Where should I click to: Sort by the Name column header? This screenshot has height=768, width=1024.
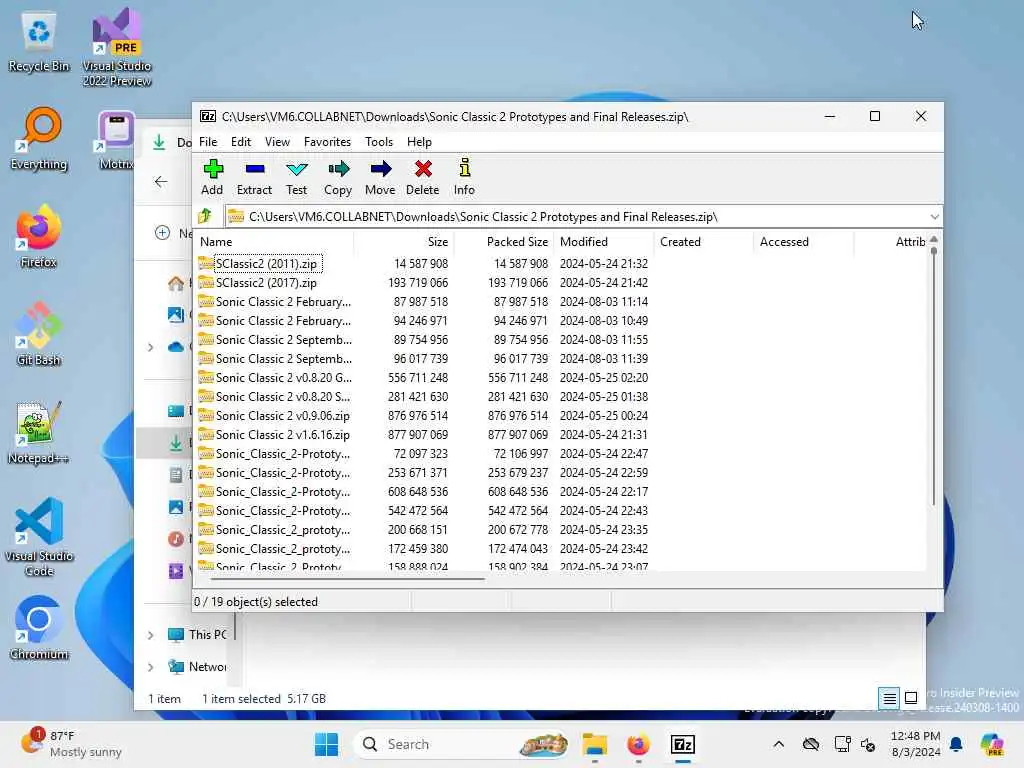coord(274,242)
